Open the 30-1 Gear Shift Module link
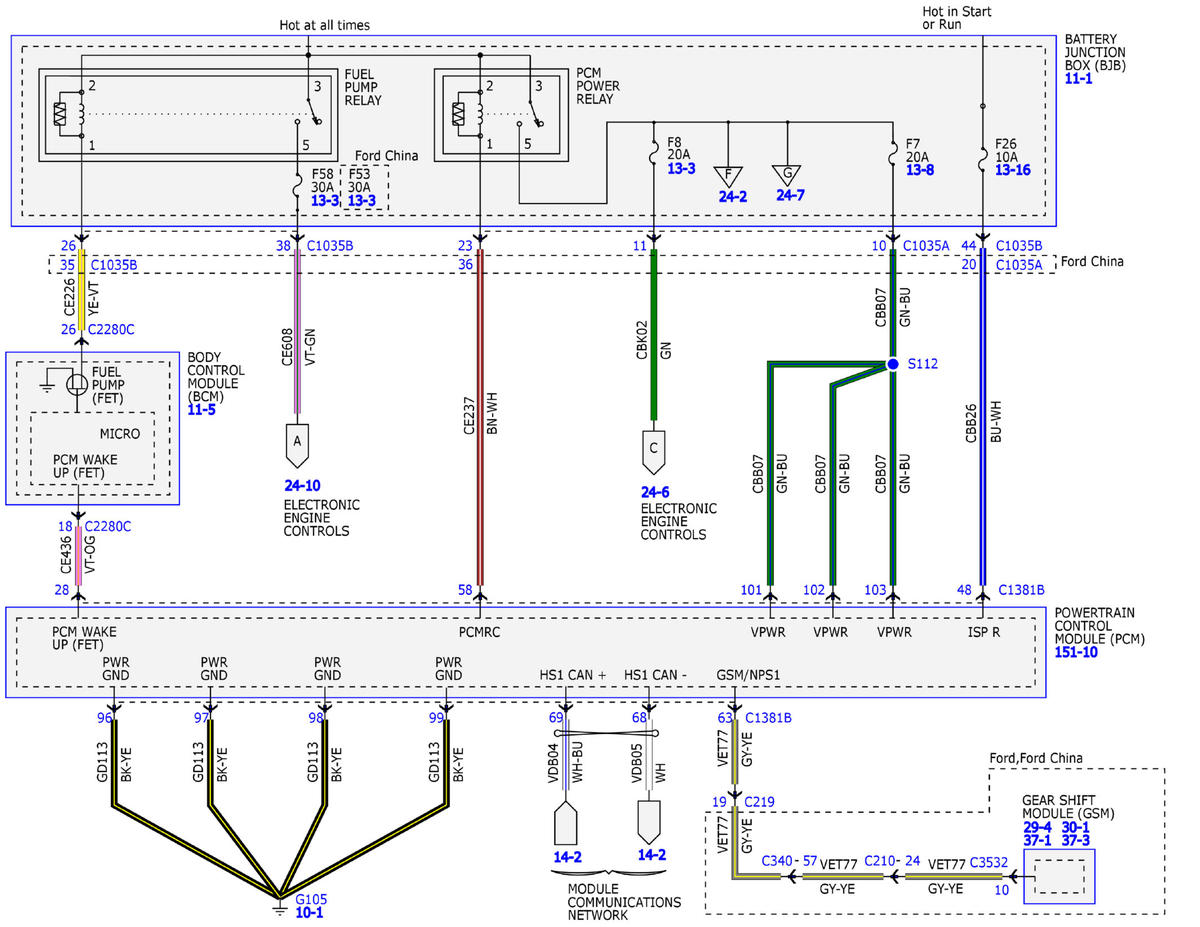Viewport: 1200px width, 927px height. pyautogui.click(x=1077, y=828)
